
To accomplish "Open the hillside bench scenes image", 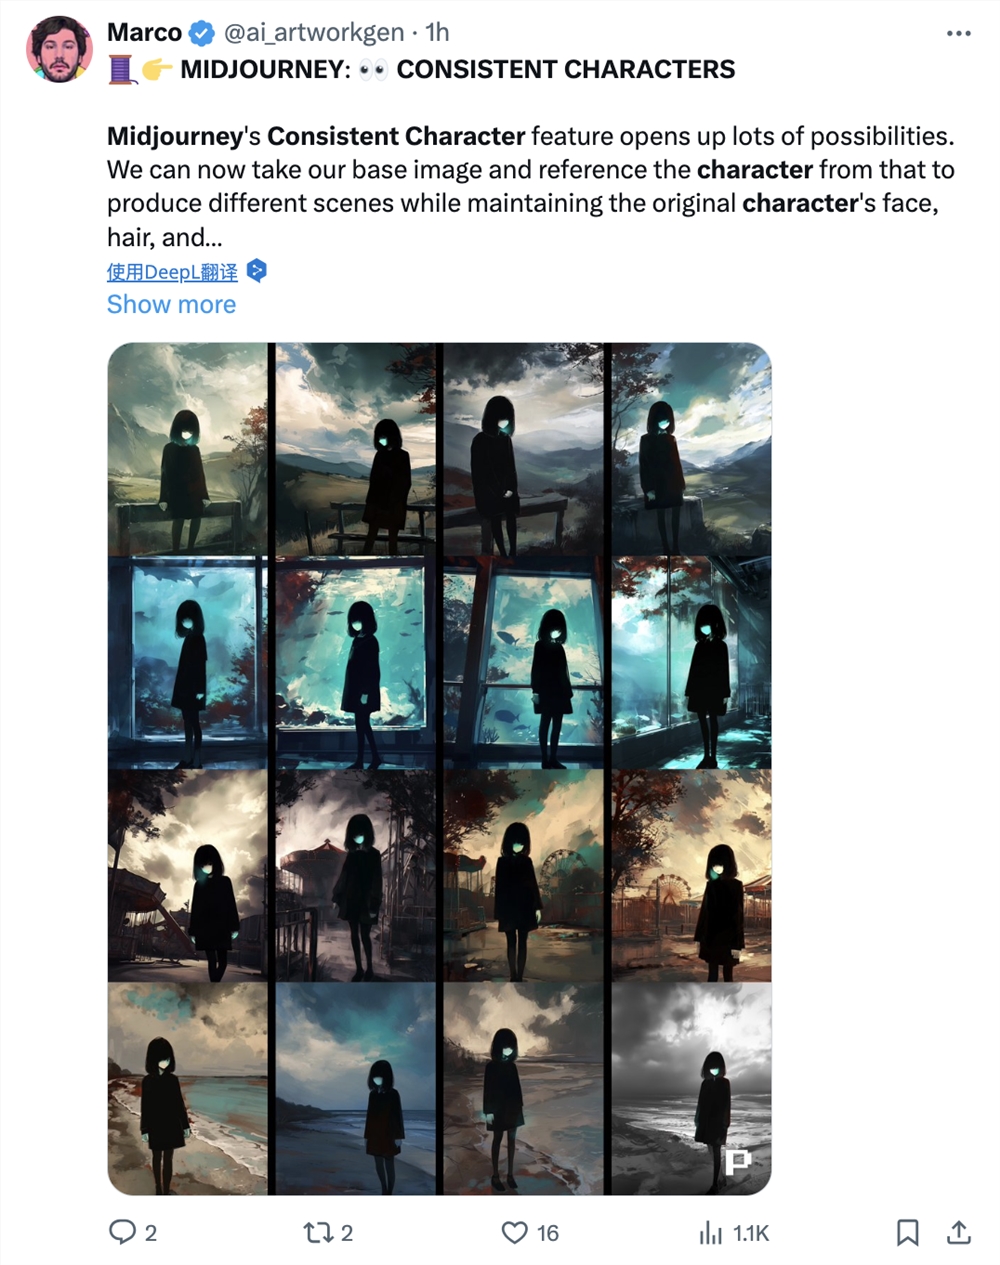I will click(439, 449).
